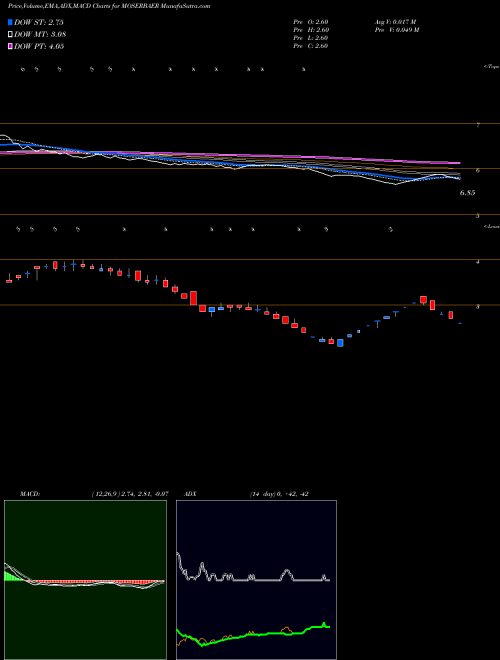Click the 'Pre L: 2.60' low value

click(x=311, y=38)
